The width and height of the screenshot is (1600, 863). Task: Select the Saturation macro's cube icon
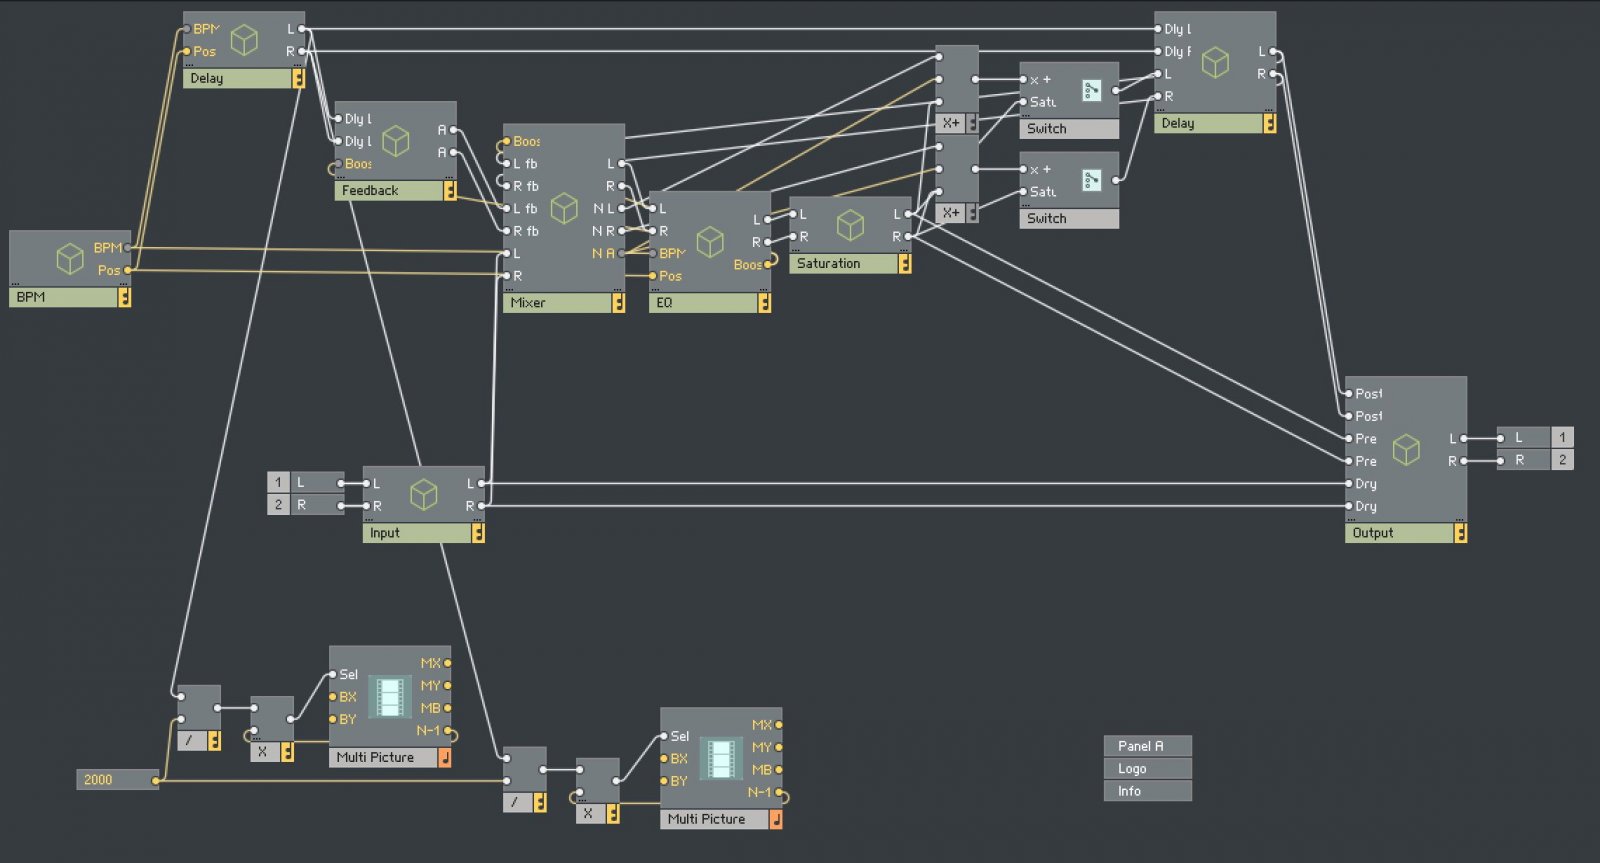click(x=850, y=225)
